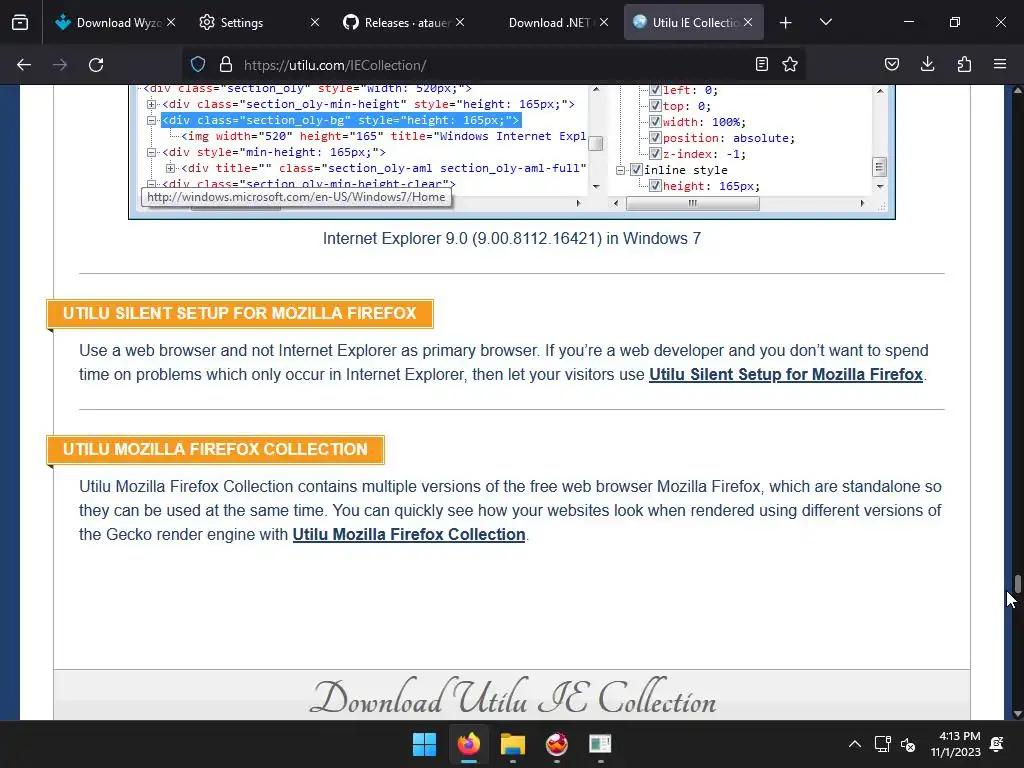The width and height of the screenshot is (1024, 768).
Task: Open File Explorer from taskbar
Action: [x=513, y=744]
